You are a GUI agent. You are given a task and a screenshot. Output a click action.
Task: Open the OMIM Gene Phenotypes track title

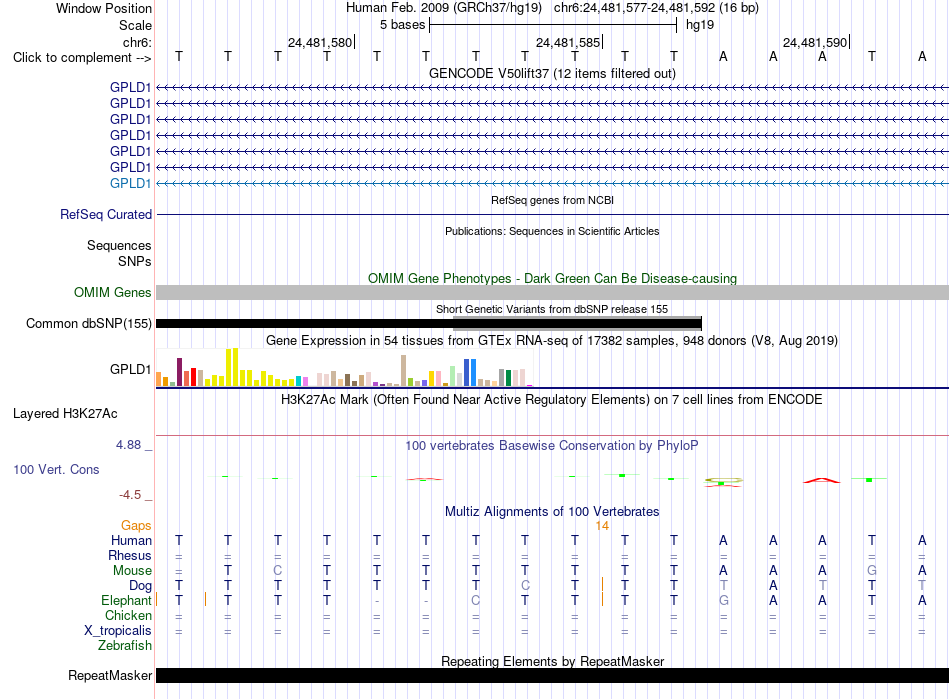click(x=552, y=279)
